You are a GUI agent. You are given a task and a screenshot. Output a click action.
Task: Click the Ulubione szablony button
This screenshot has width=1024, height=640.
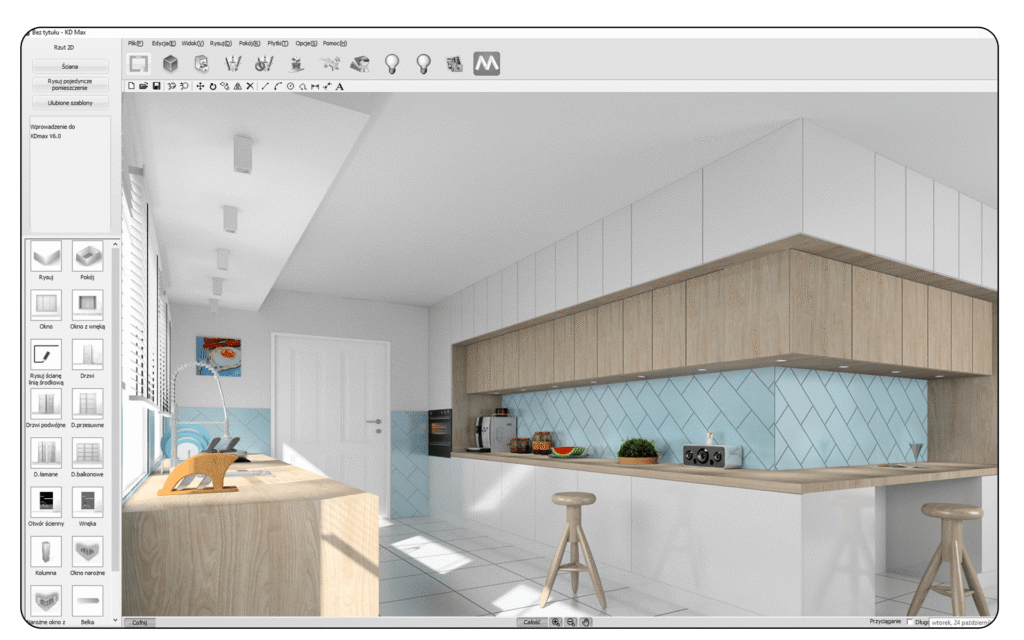[x=70, y=102]
